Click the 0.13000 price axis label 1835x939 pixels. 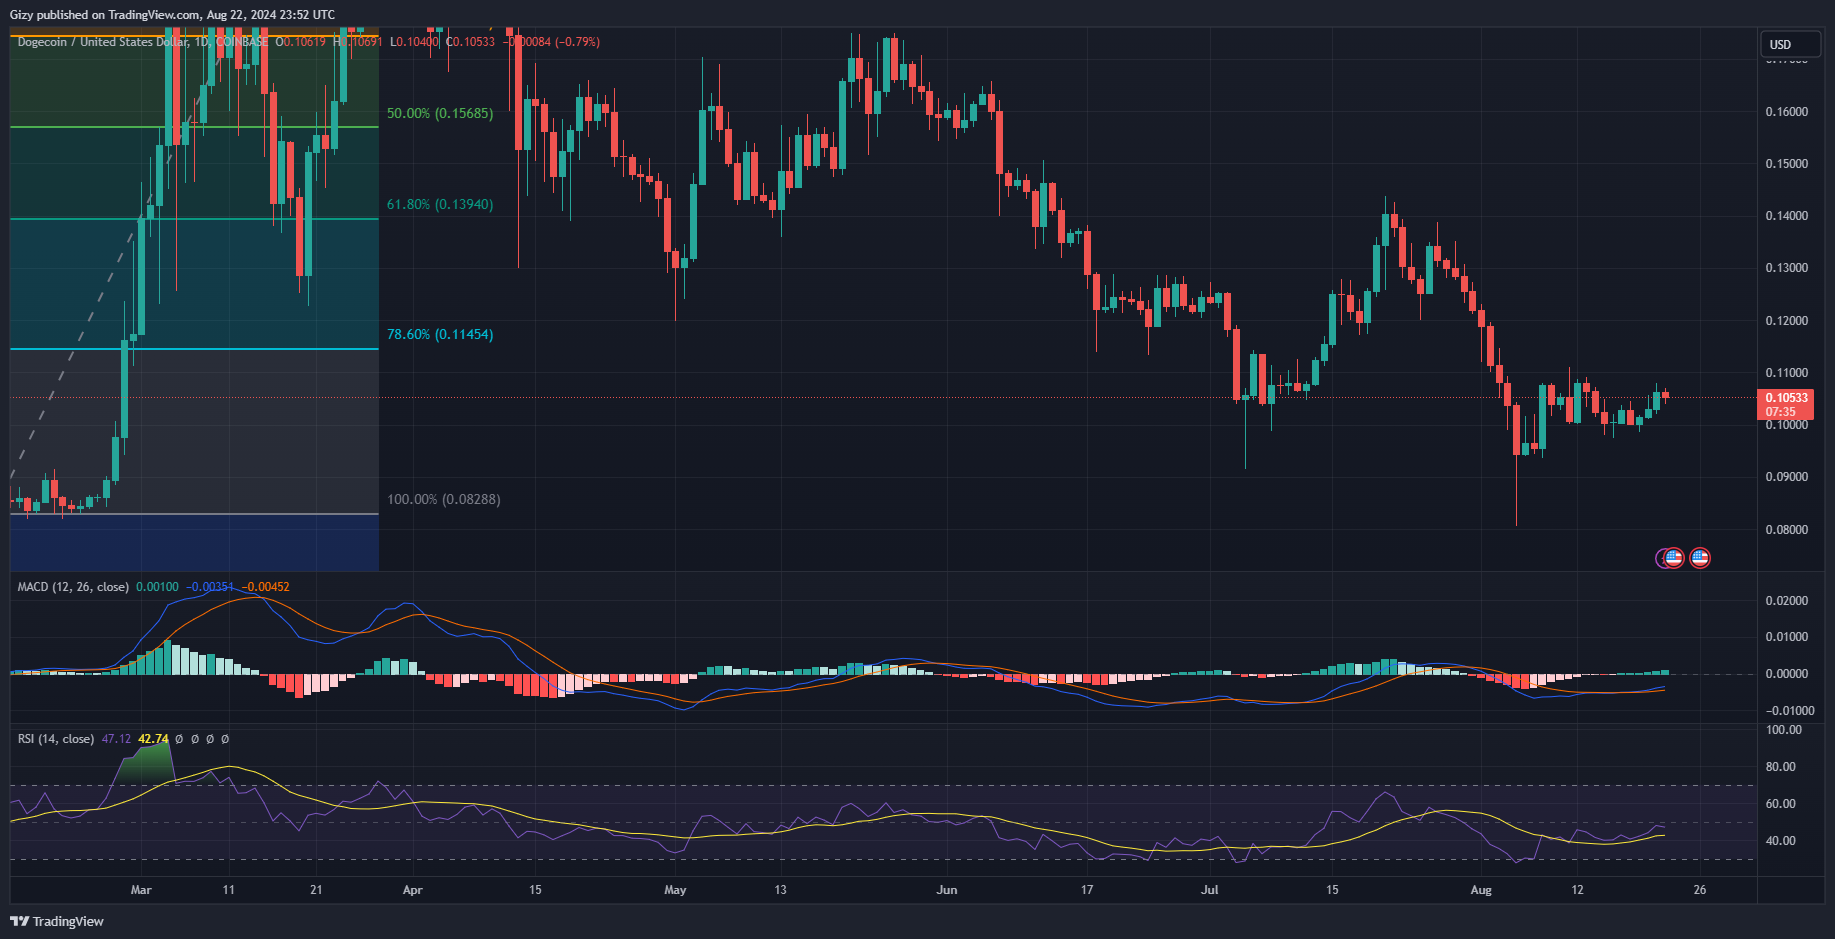click(x=1786, y=268)
